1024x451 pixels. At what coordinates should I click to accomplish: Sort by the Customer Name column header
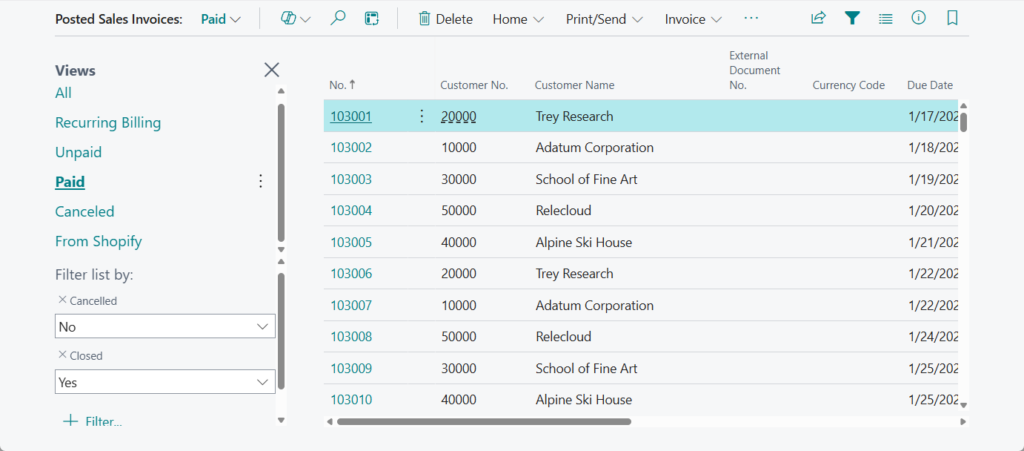click(x=574, y=85)
